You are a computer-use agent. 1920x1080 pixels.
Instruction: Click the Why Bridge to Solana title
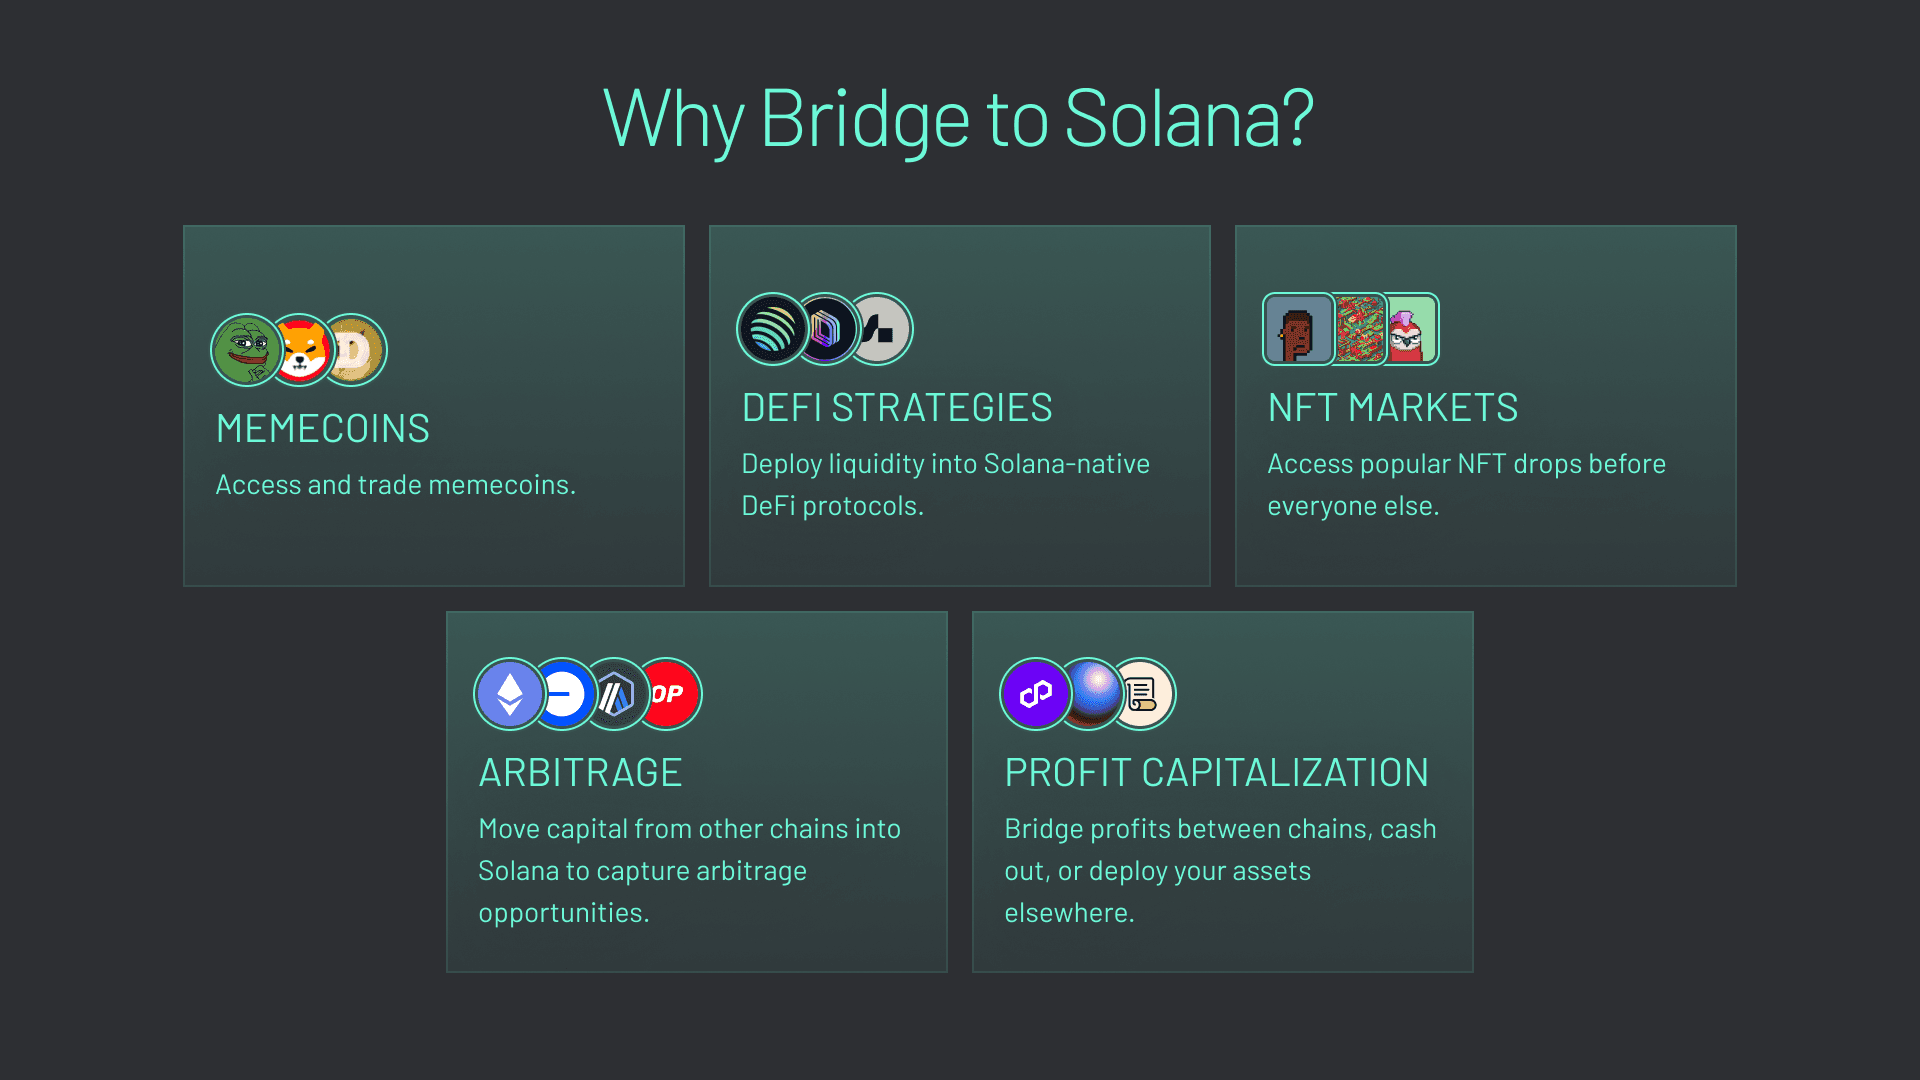pyautogui.click(x=958, y=119)
